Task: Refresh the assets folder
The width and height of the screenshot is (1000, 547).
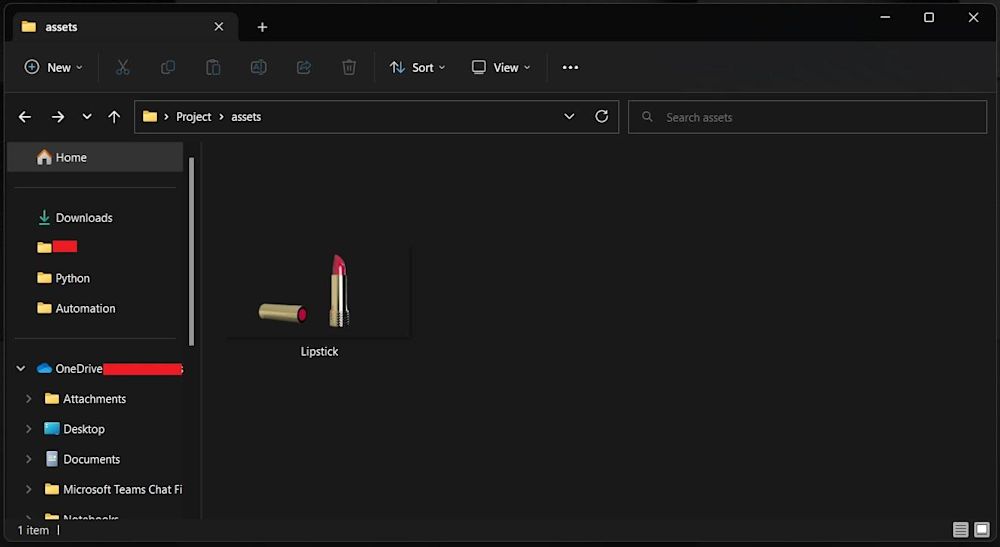Action: (x=601, y=117)
